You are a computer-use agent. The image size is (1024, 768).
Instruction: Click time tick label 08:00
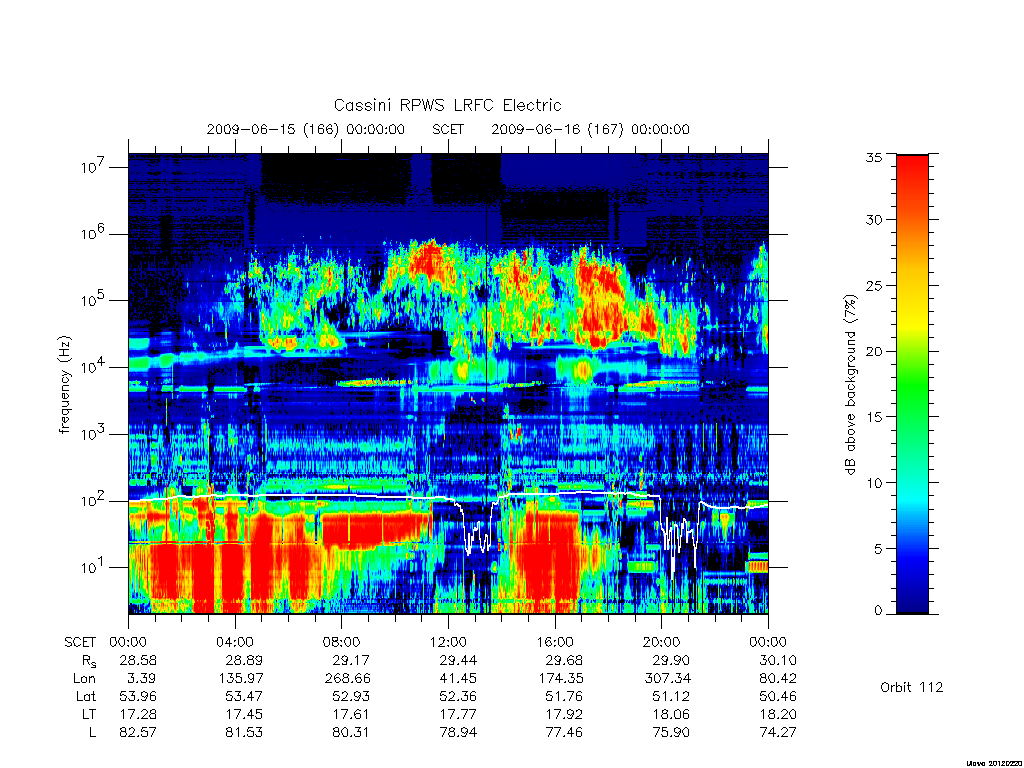(x=342, y=643)
